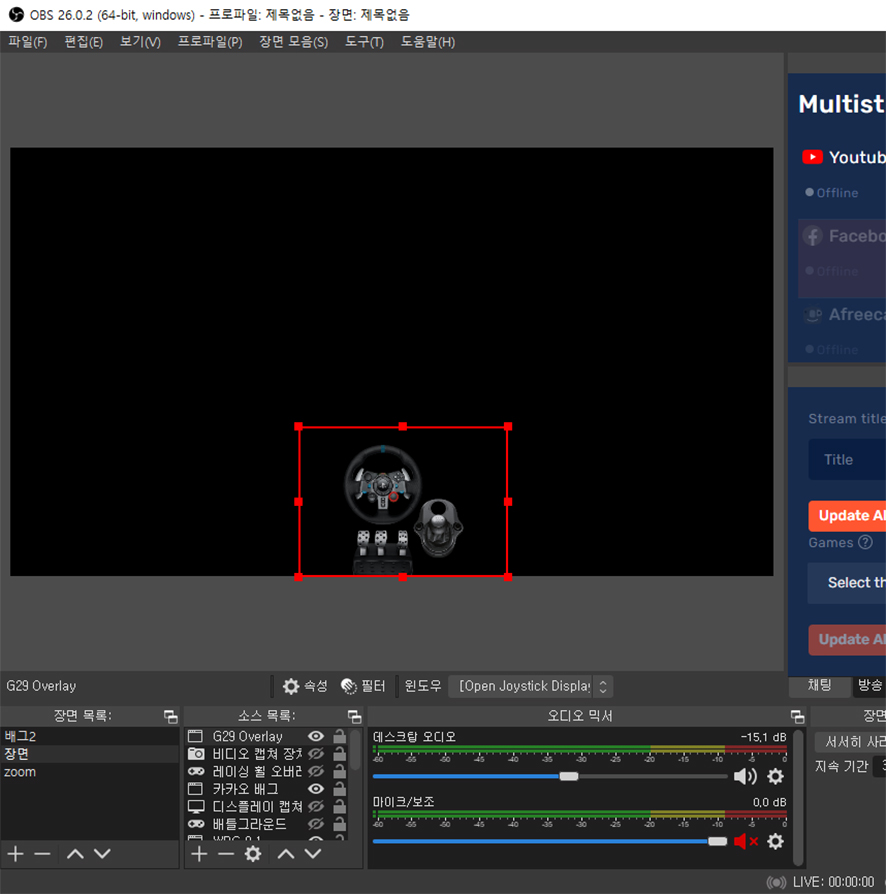This screenshot has width=886, height=894.
Task: Select the G29 wheel overlay in preview
Action: click(403, 502)
